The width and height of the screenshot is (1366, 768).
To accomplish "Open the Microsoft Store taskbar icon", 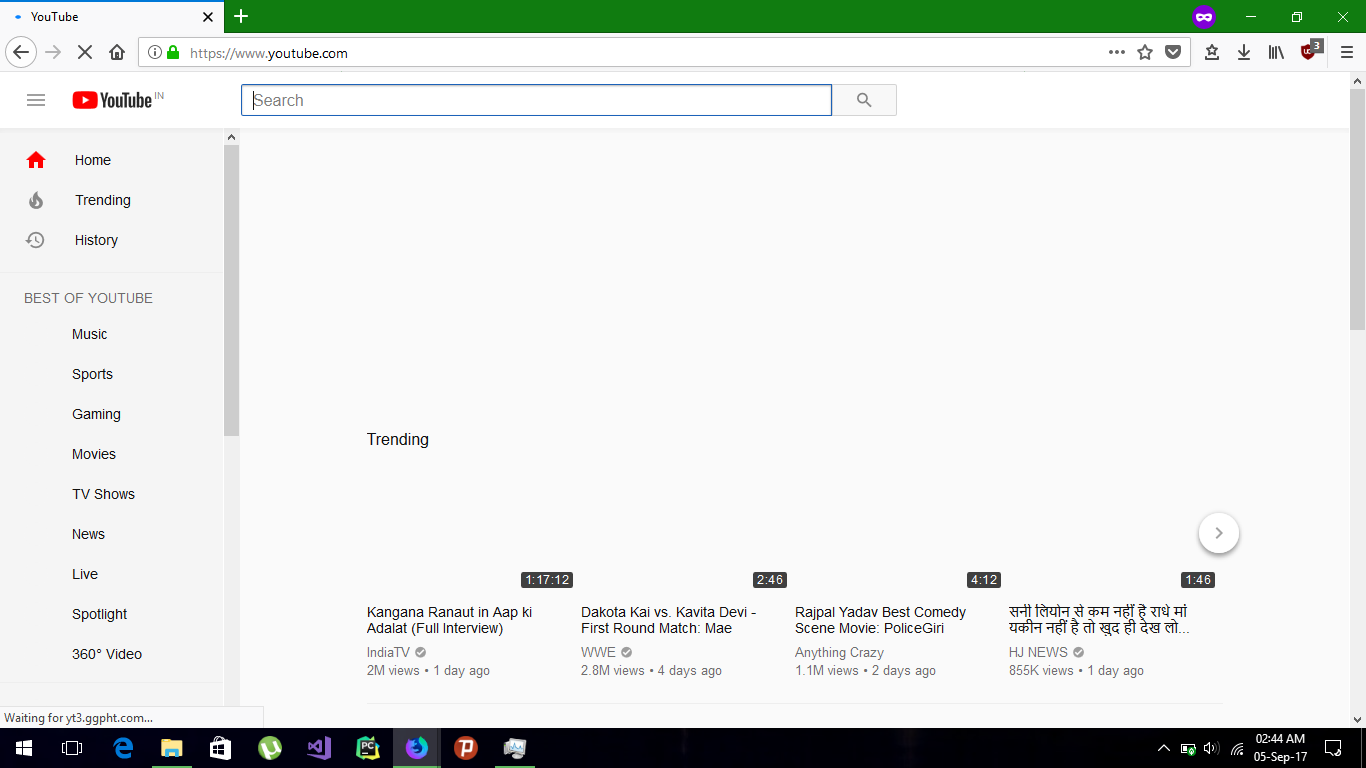I will [x=221, y=748].
